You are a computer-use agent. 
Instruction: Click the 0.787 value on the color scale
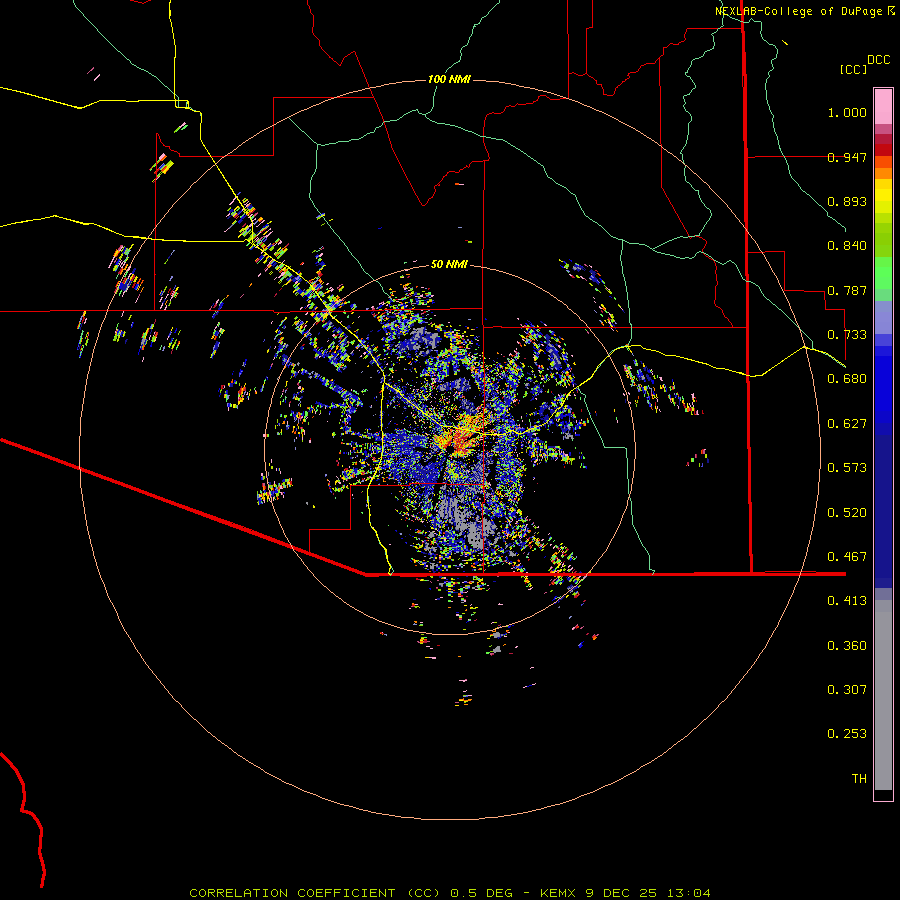847,290
